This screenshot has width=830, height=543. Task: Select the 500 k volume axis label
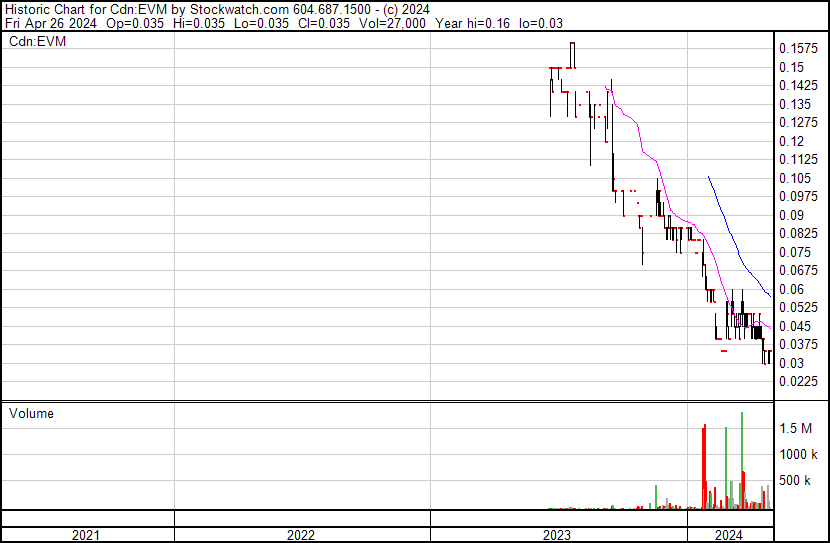tap(796, 481)
